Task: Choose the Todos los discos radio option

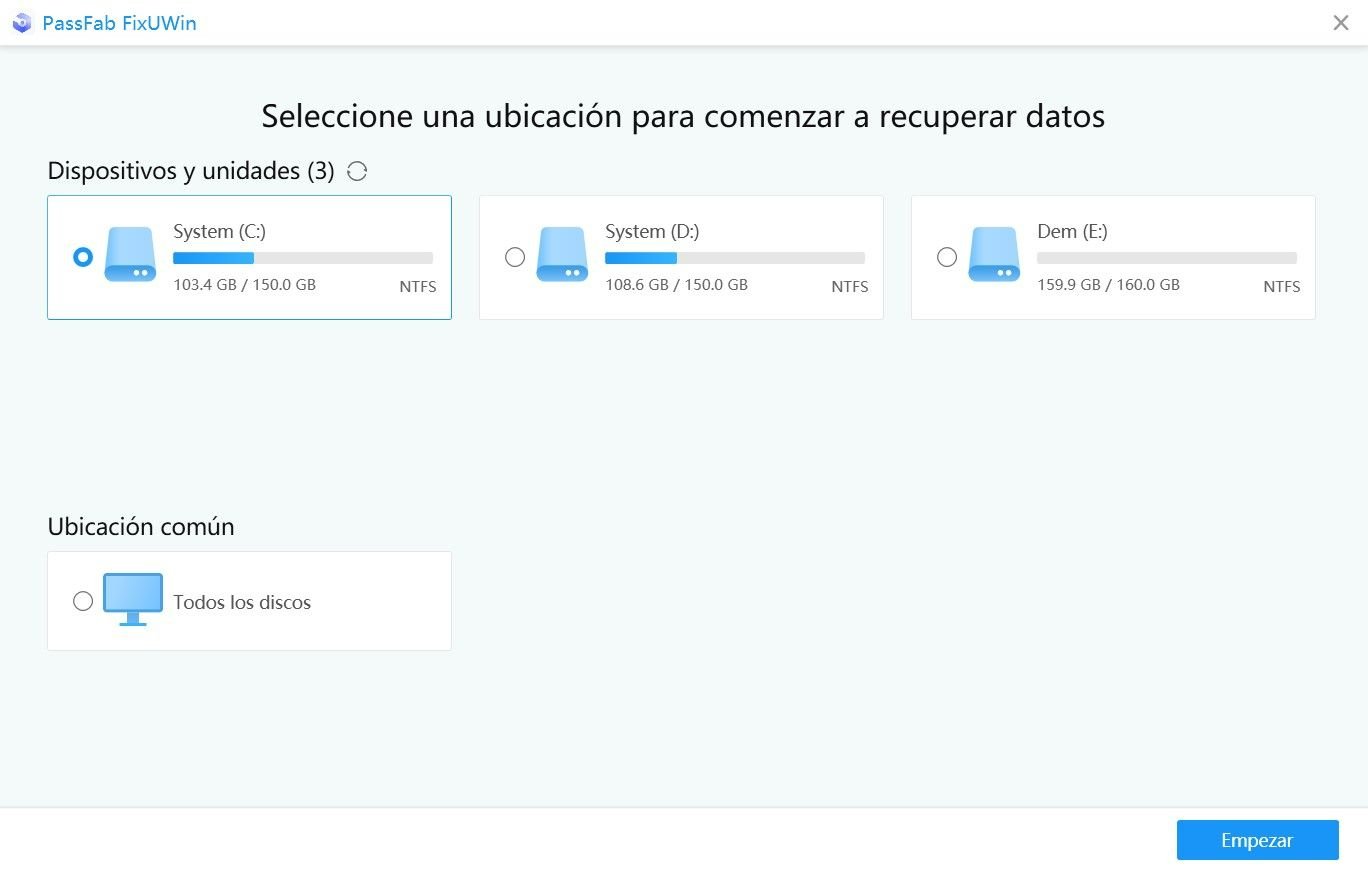Action: 83,601
